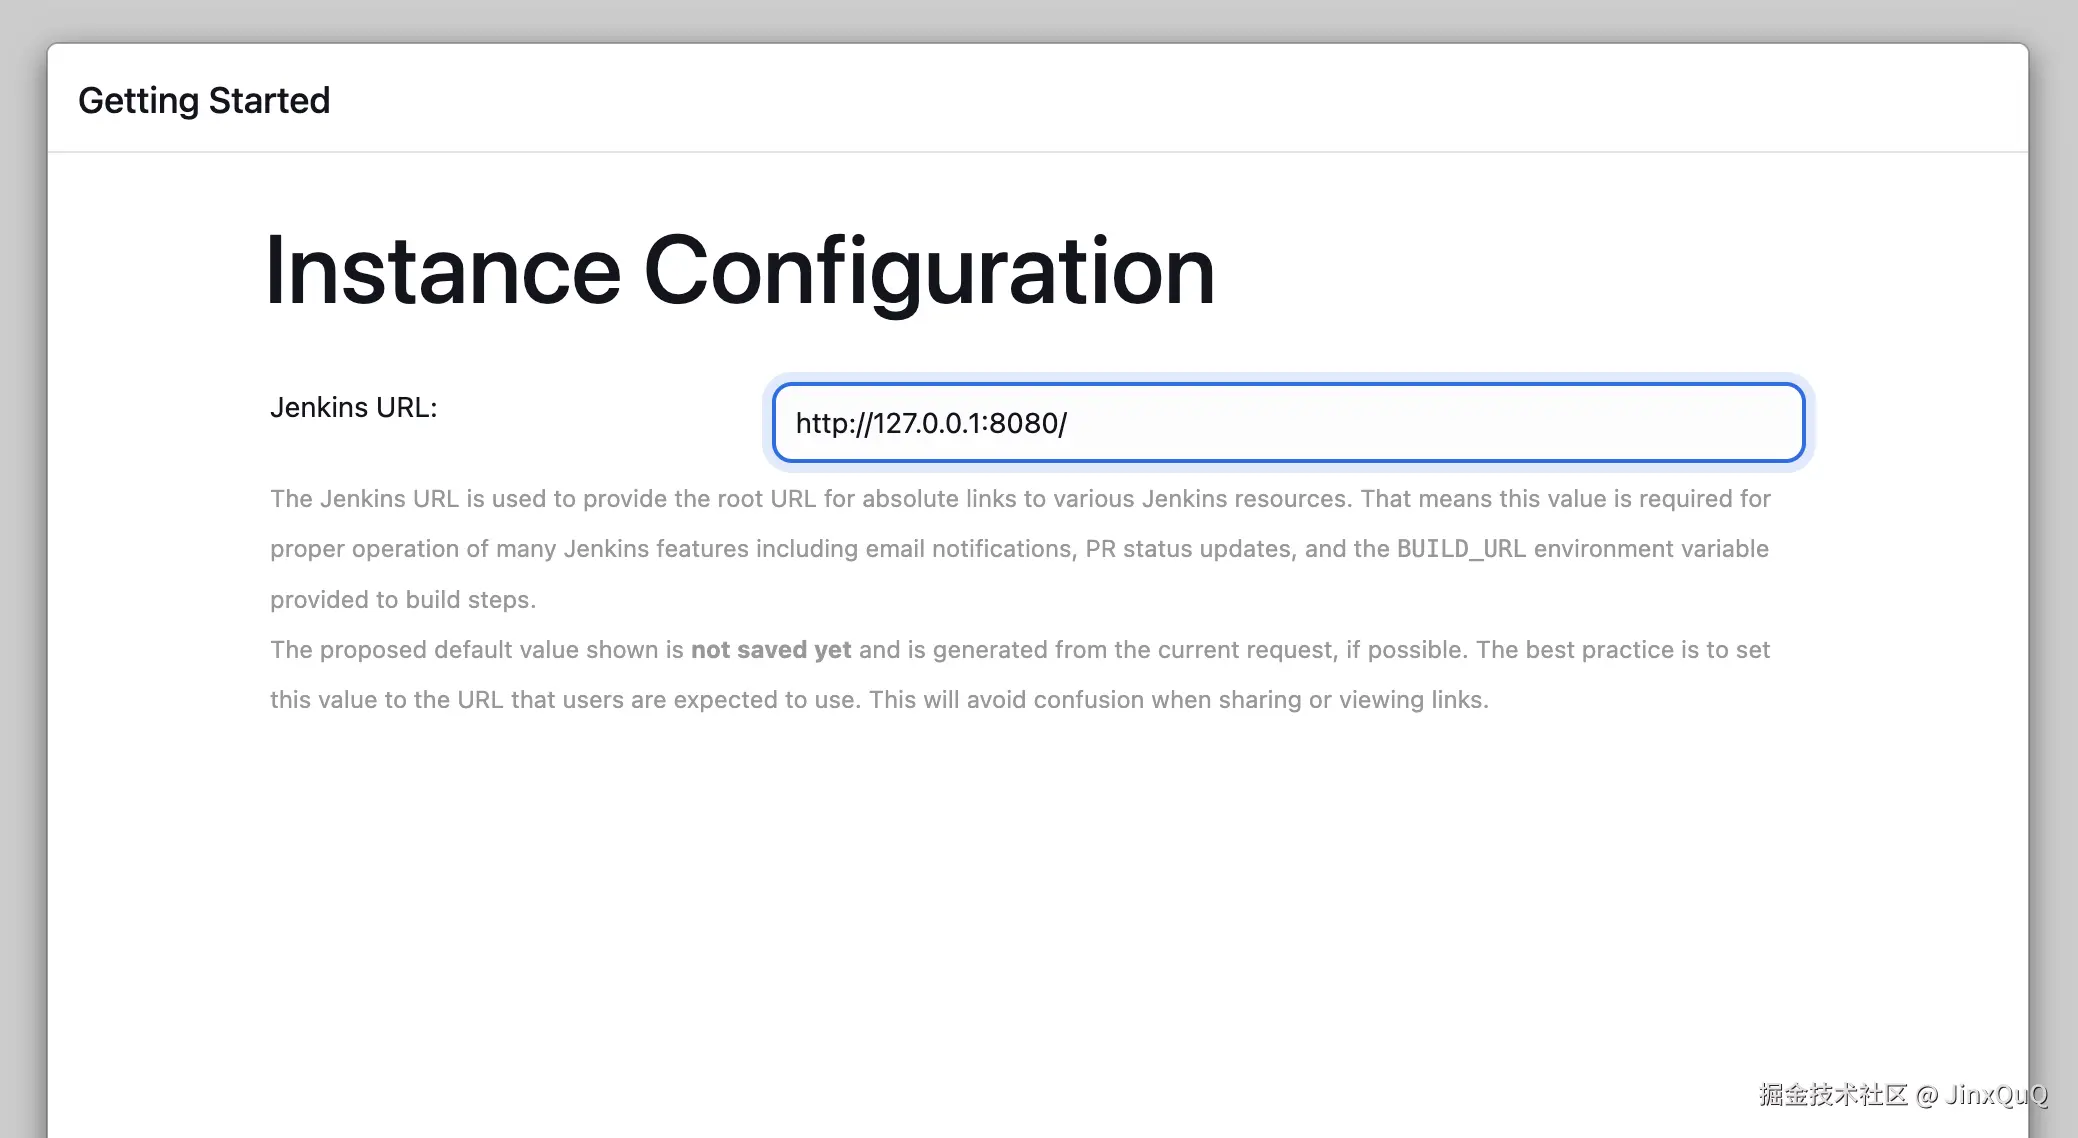Click the 'Instance Configuration' heading
The image size is (2078, 1138).
[740, 270]
